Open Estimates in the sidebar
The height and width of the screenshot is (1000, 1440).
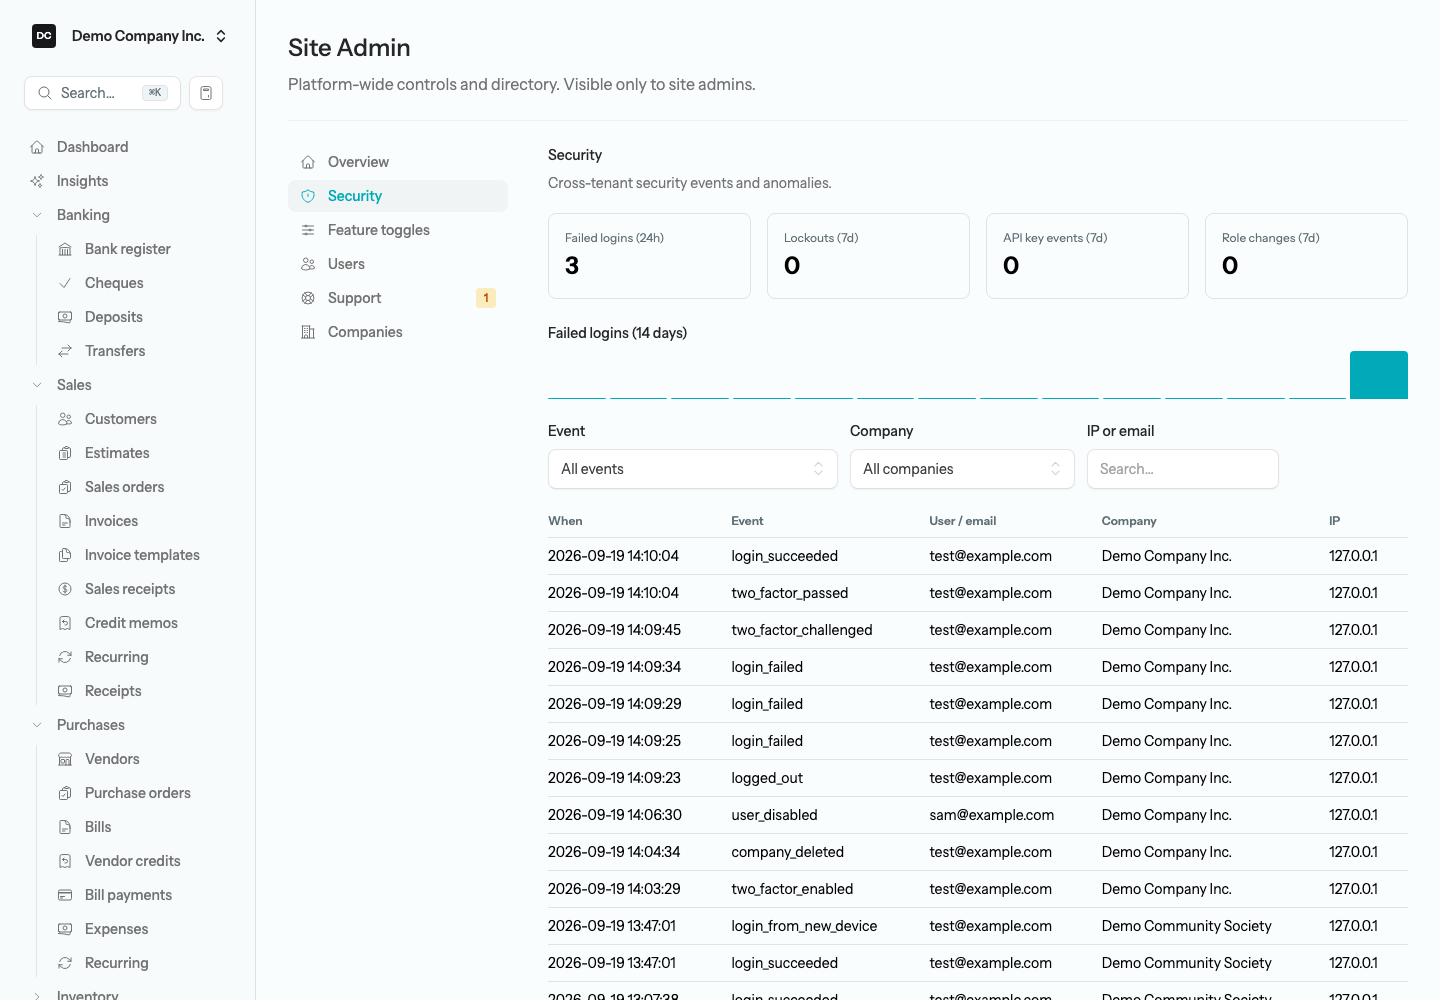tap(117, 453)
